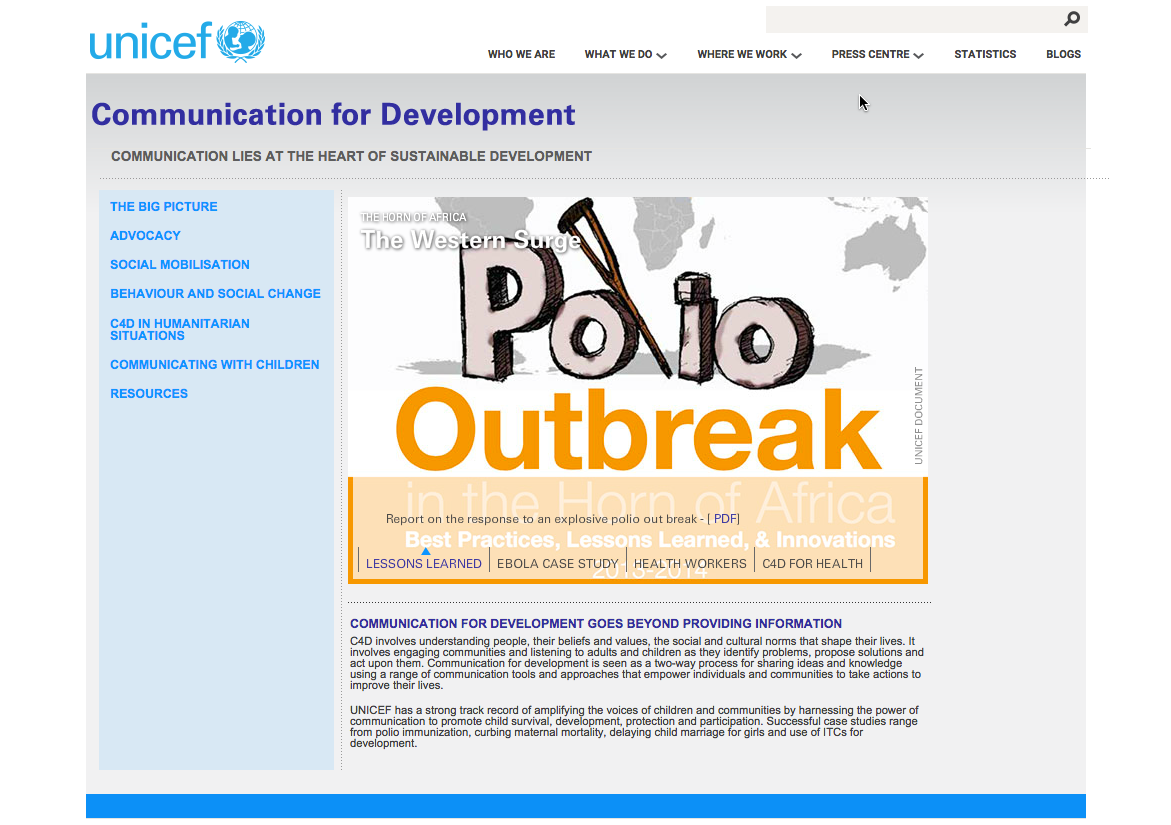The width and height of the screenshot is (1171, 825).
Task: Open the PRESS CENTRE menu
Action: 870,55
